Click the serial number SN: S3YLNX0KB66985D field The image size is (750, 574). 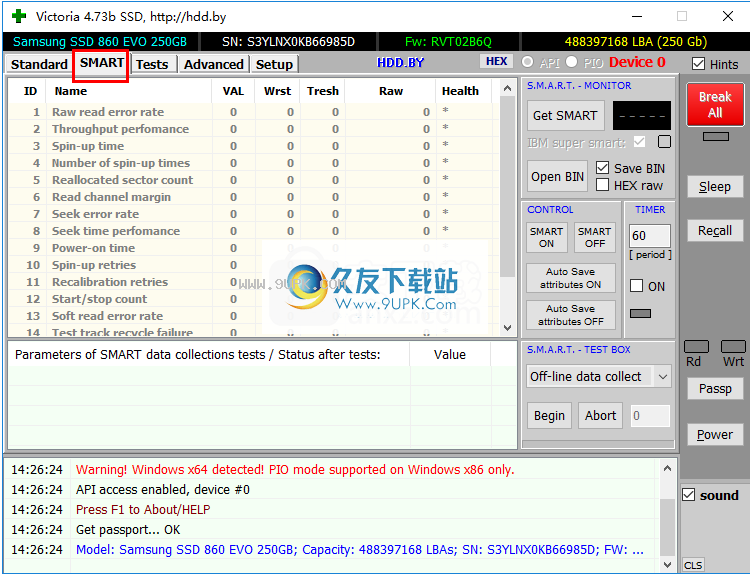(x=288, y=42)
